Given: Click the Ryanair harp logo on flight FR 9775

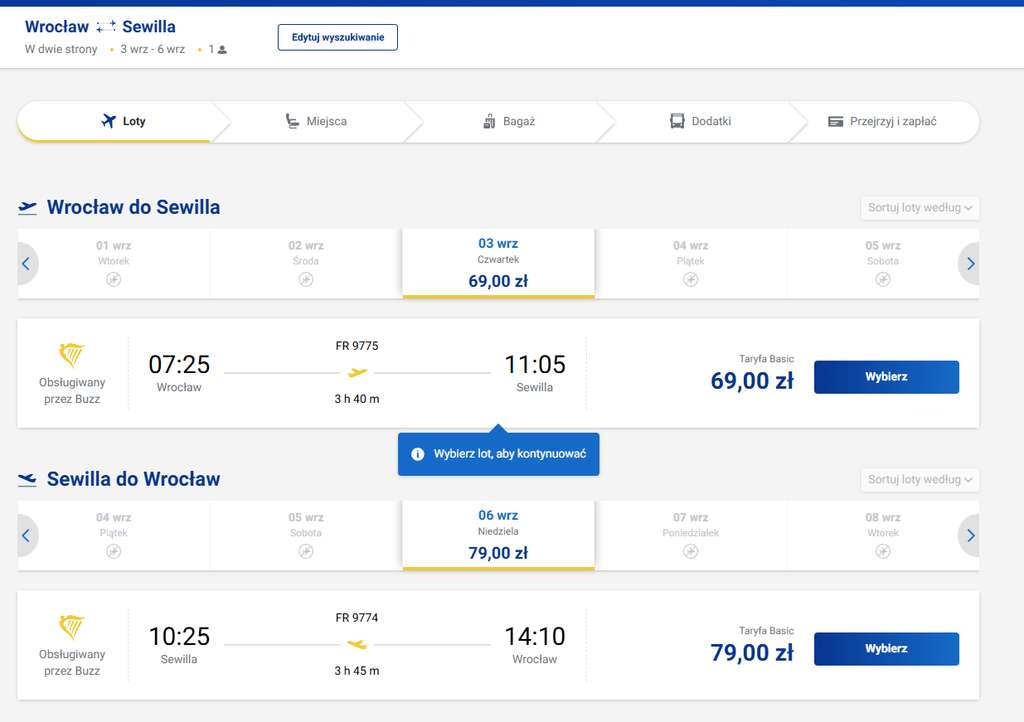Looking at the screenshot, I should [x=72, y=354].
